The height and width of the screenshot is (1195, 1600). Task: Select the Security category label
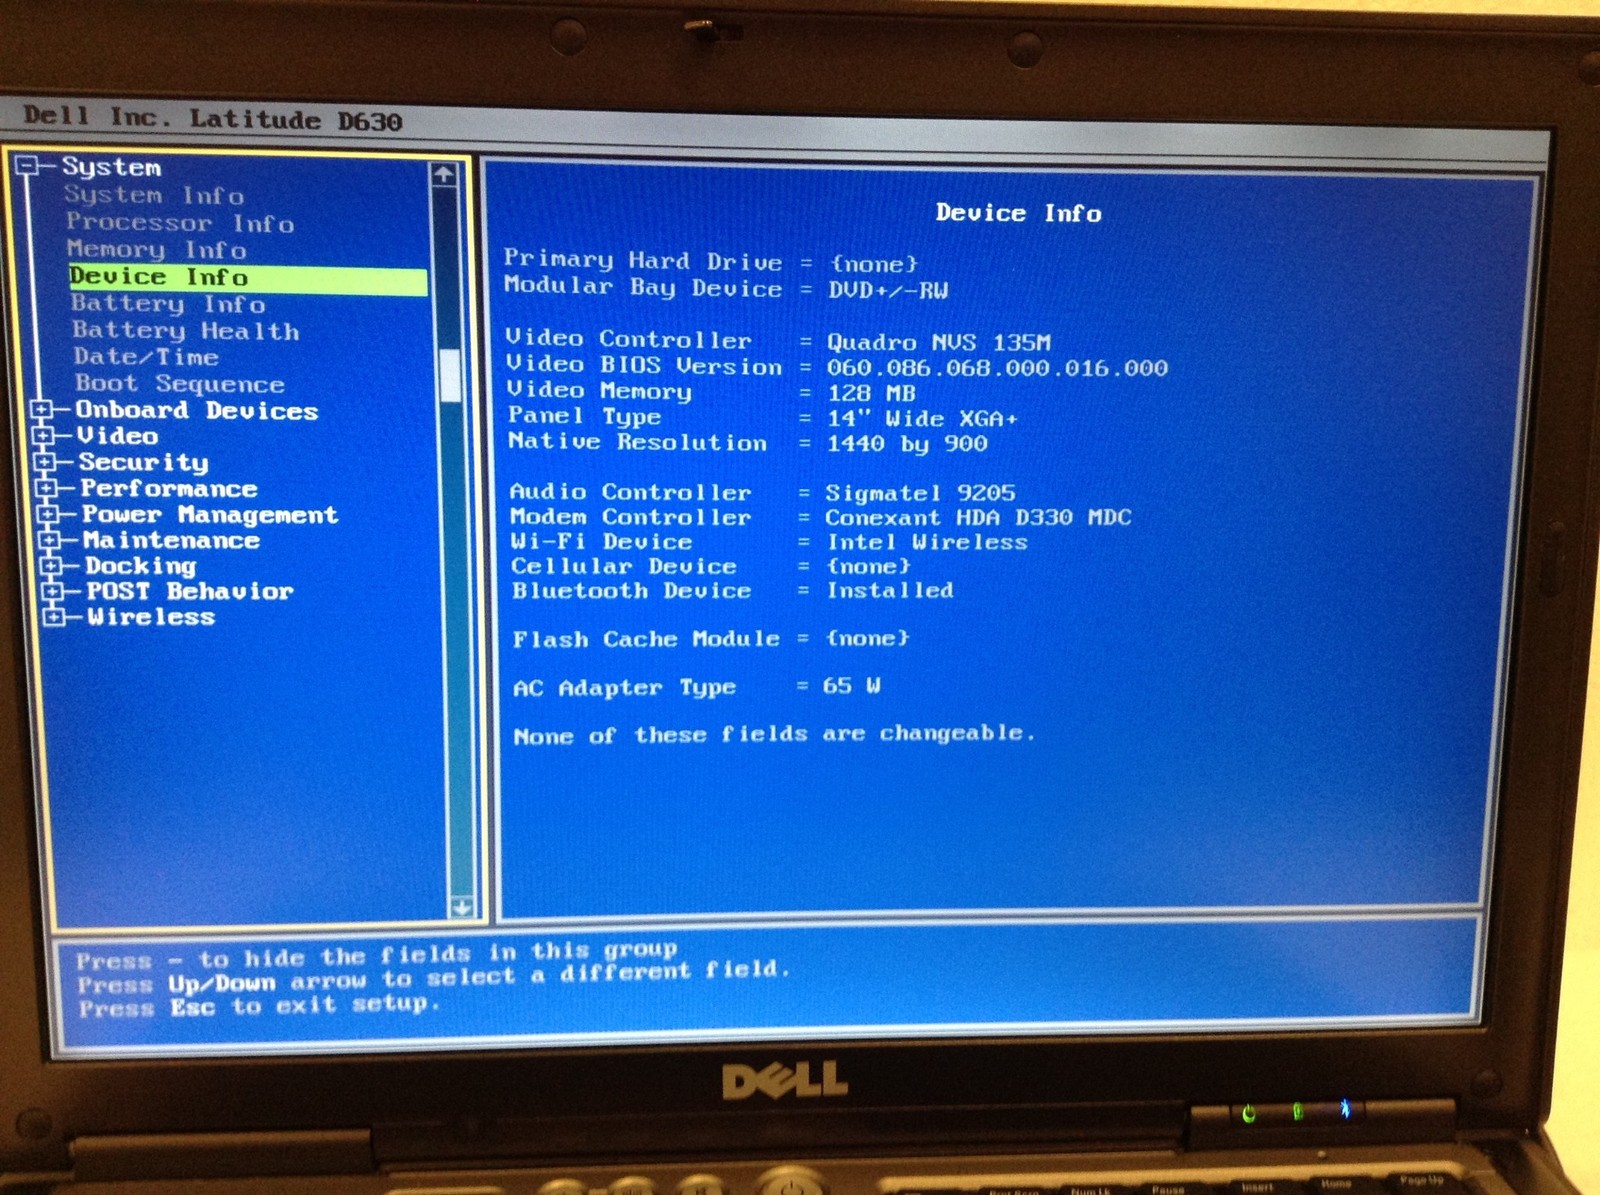pos(144,462)
